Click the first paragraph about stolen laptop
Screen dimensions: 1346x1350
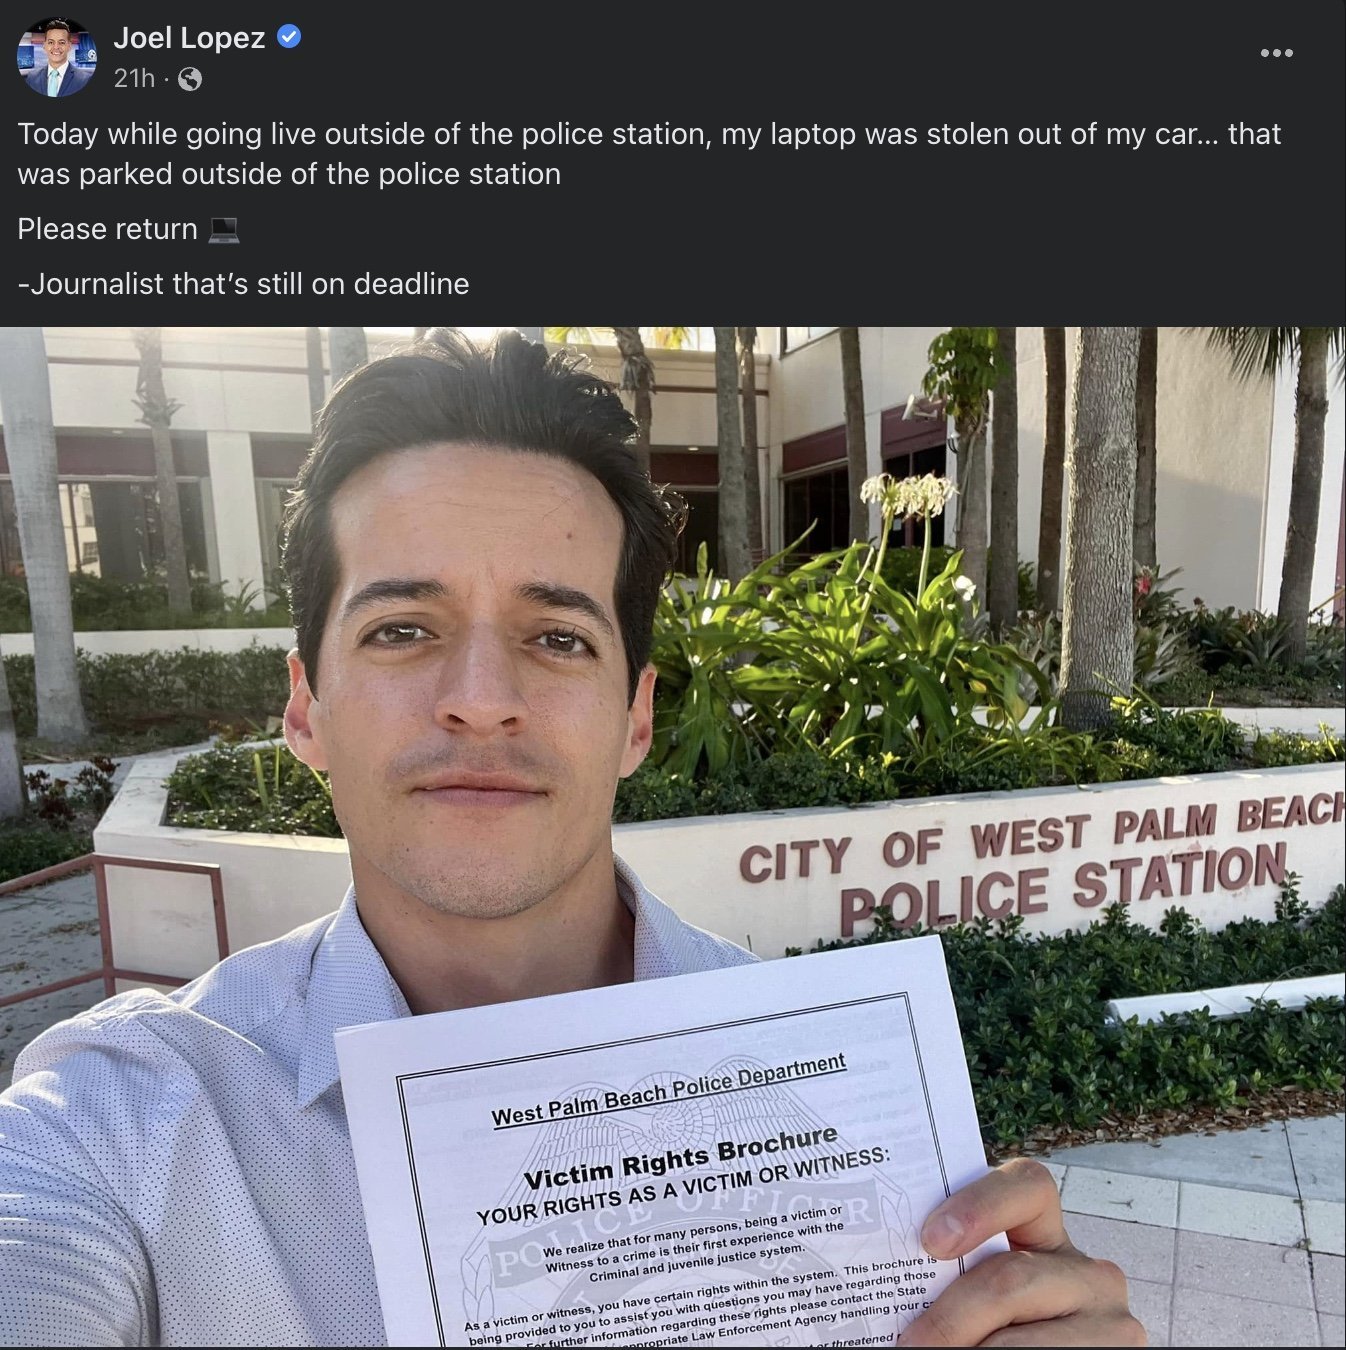pyautogui.click(x=649, y=154)
